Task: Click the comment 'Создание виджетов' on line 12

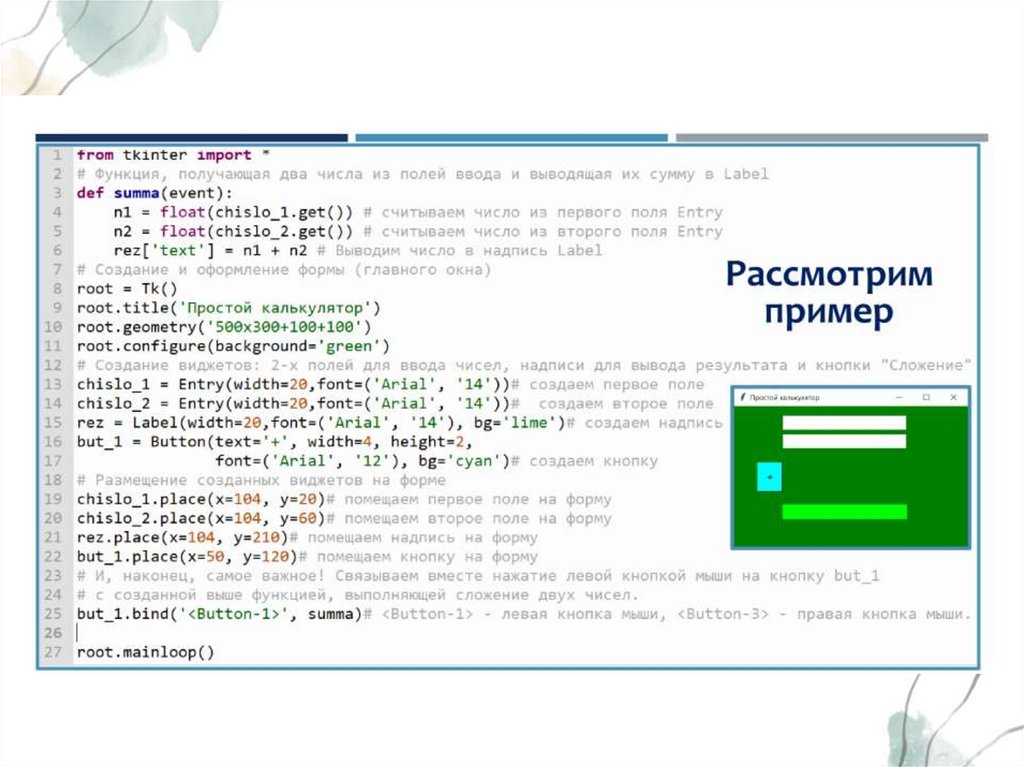Action: point(524,365)
